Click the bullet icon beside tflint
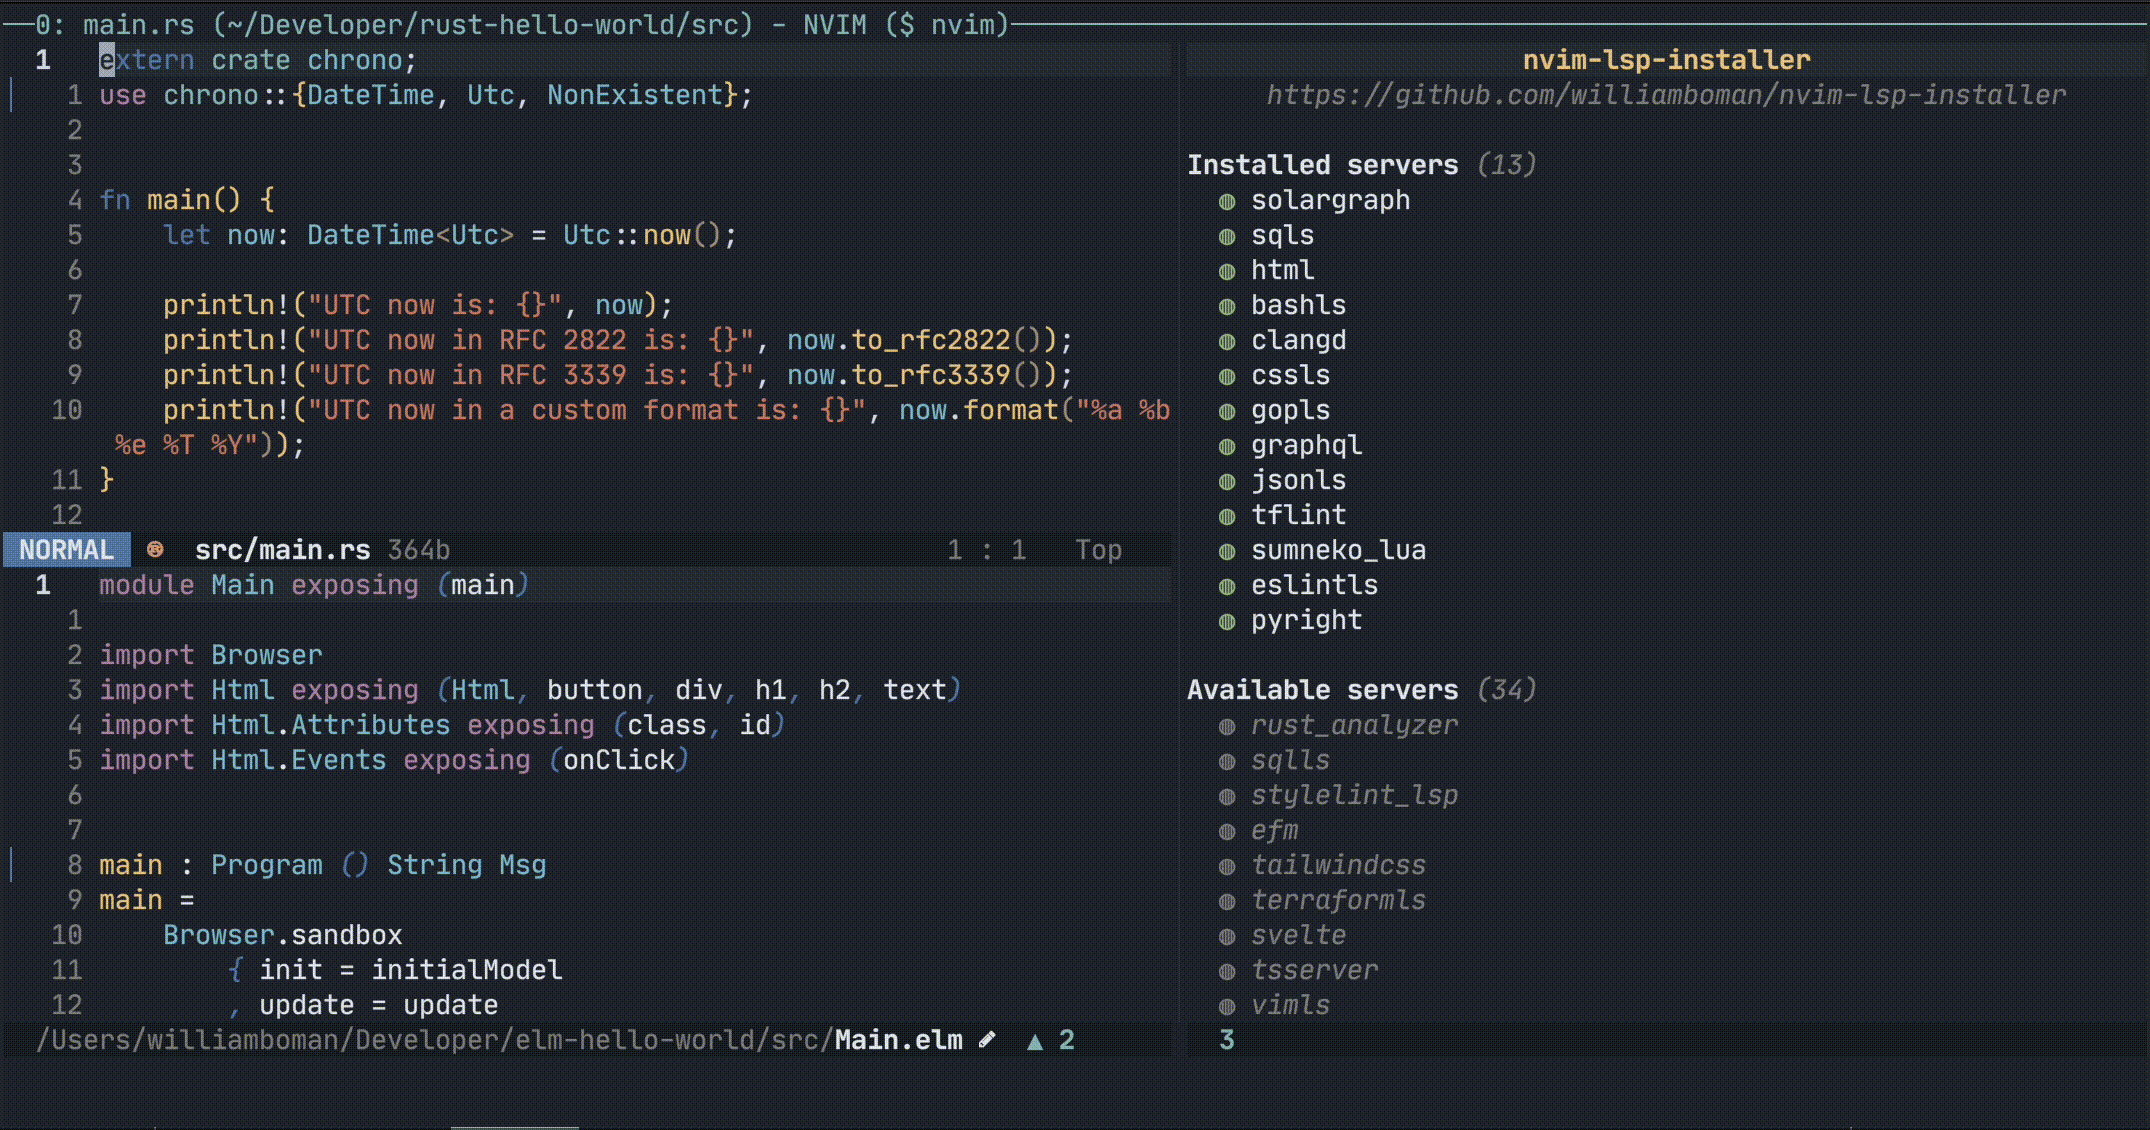This screenshot has height=1130, width=2150. tap(1227, 517)
